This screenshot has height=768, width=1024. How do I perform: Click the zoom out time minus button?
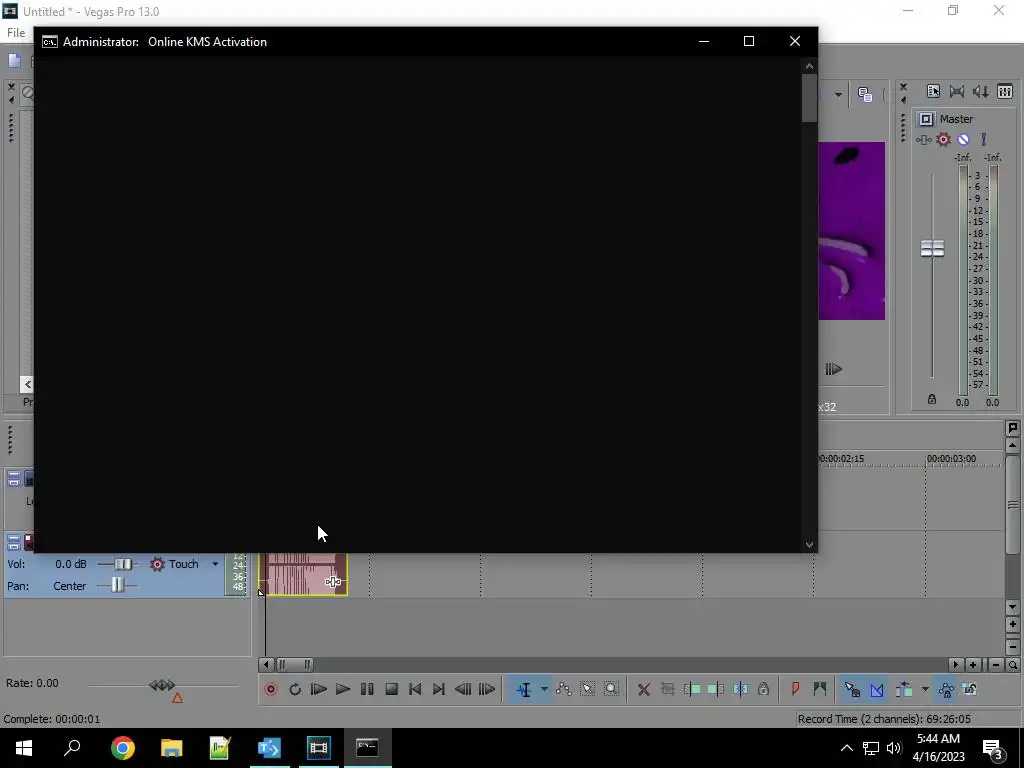coord(995,665)
